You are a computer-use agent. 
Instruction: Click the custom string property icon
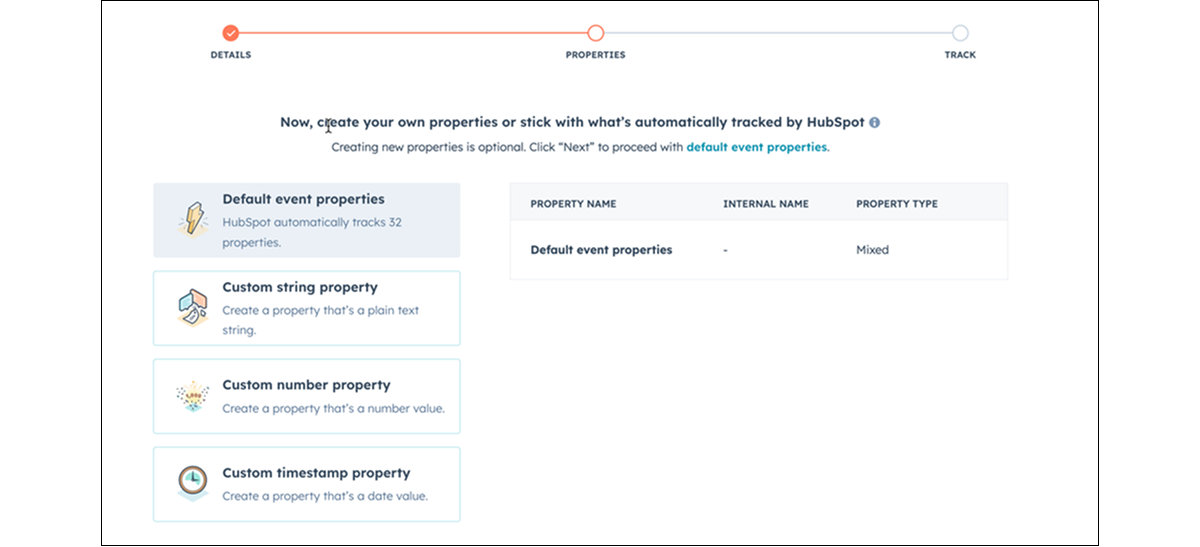192,307
